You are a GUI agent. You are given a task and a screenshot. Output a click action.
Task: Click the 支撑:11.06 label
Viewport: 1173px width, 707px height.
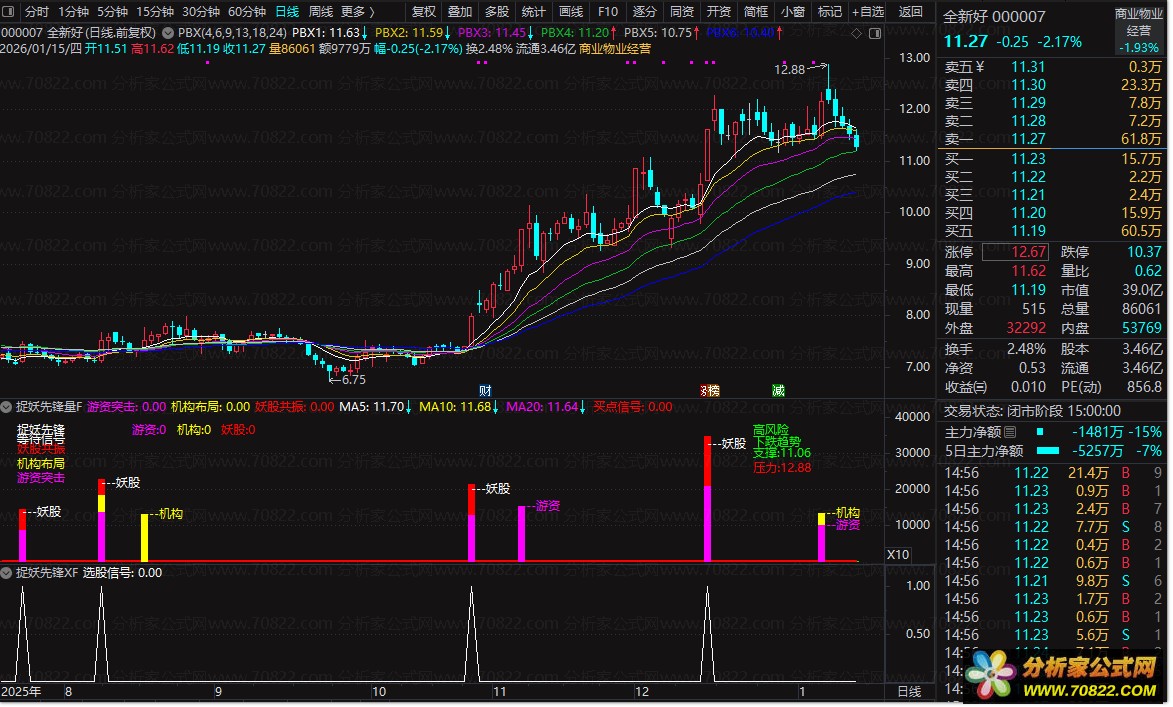pyautogui.click(x=782, y=453)
